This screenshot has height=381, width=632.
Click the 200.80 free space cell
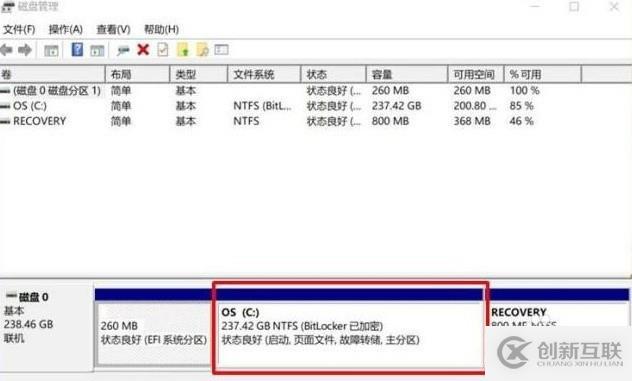tap(475, 106)
